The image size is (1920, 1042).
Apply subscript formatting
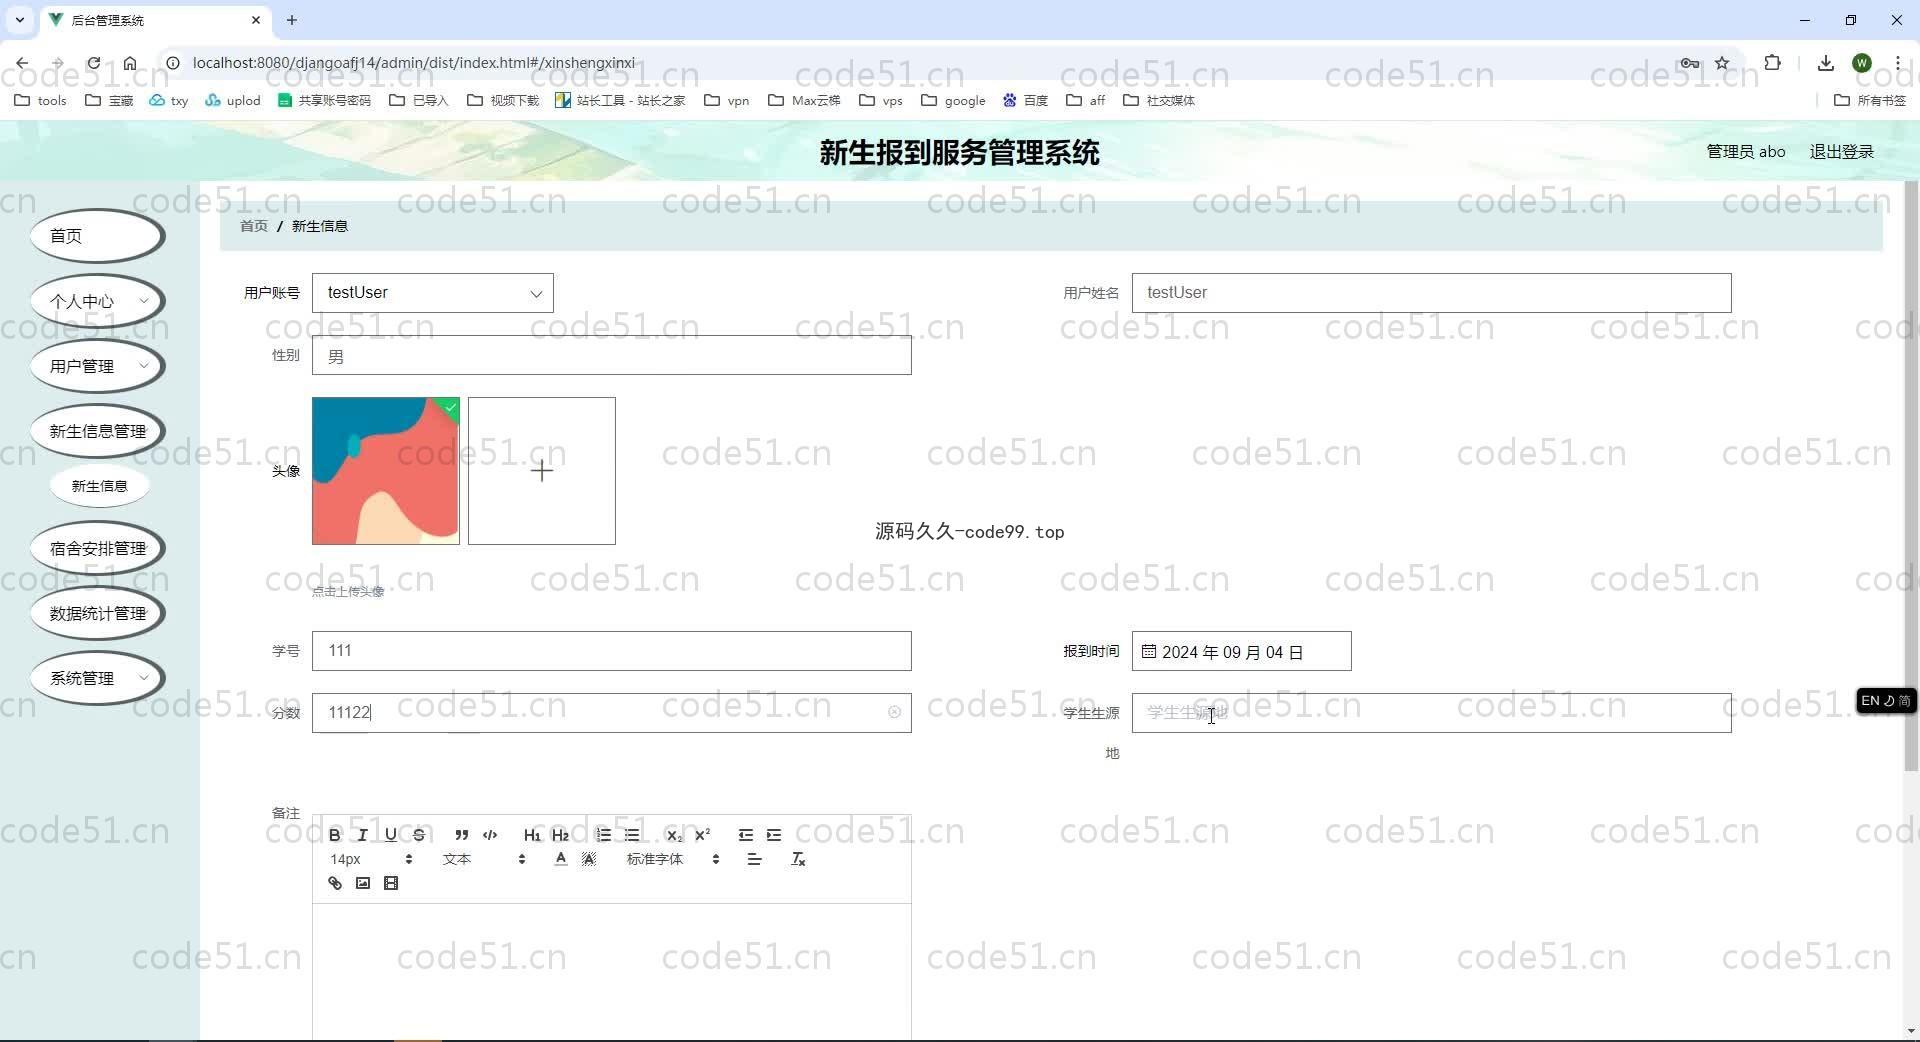tap(674, 835)
